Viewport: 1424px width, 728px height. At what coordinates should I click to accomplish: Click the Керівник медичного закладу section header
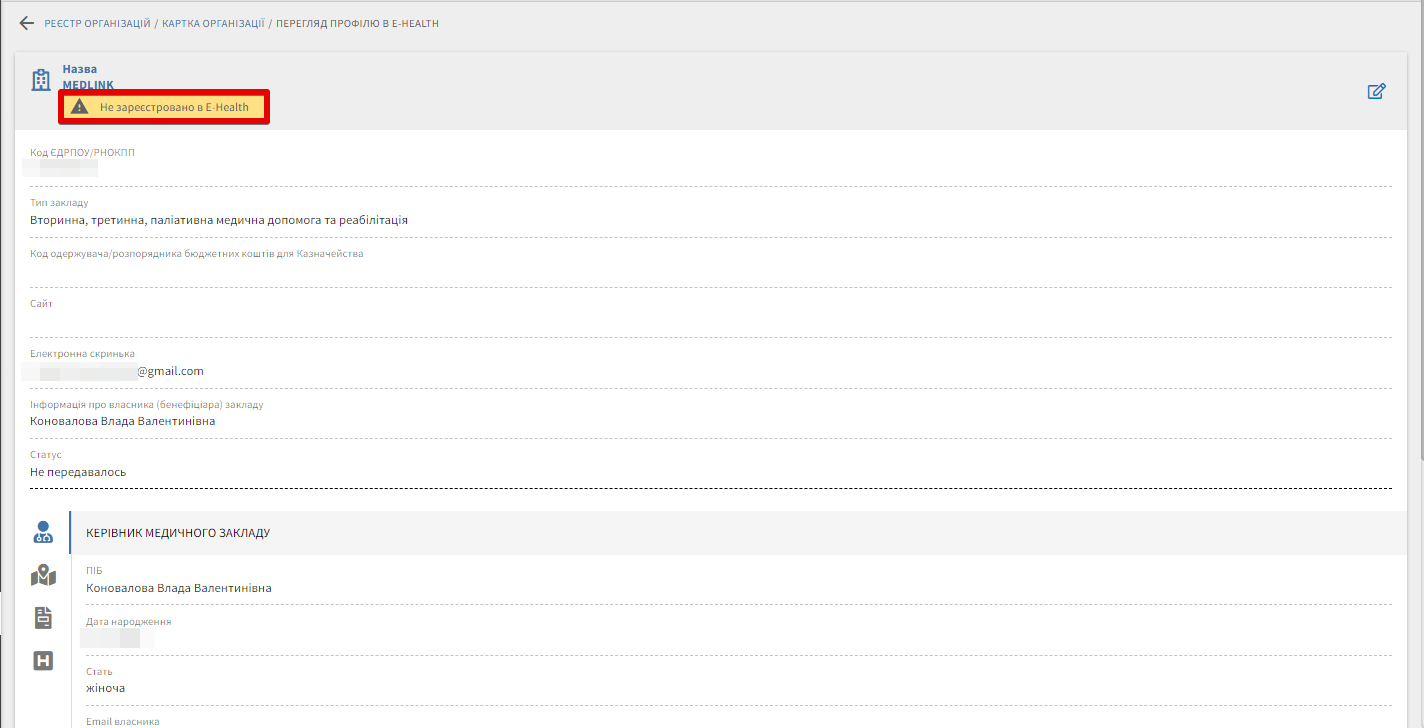tap(178, 533)
